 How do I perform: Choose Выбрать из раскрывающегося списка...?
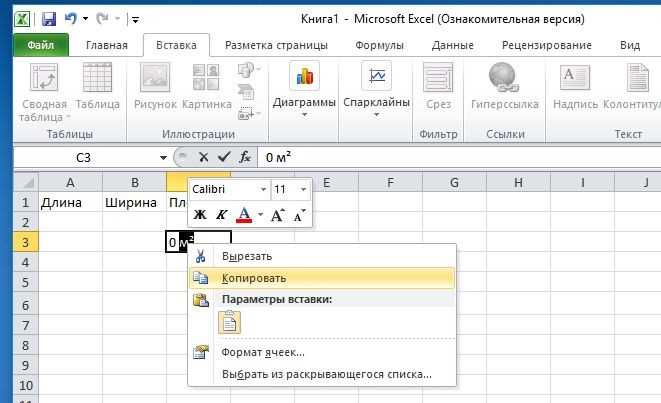tap(322, 374)
